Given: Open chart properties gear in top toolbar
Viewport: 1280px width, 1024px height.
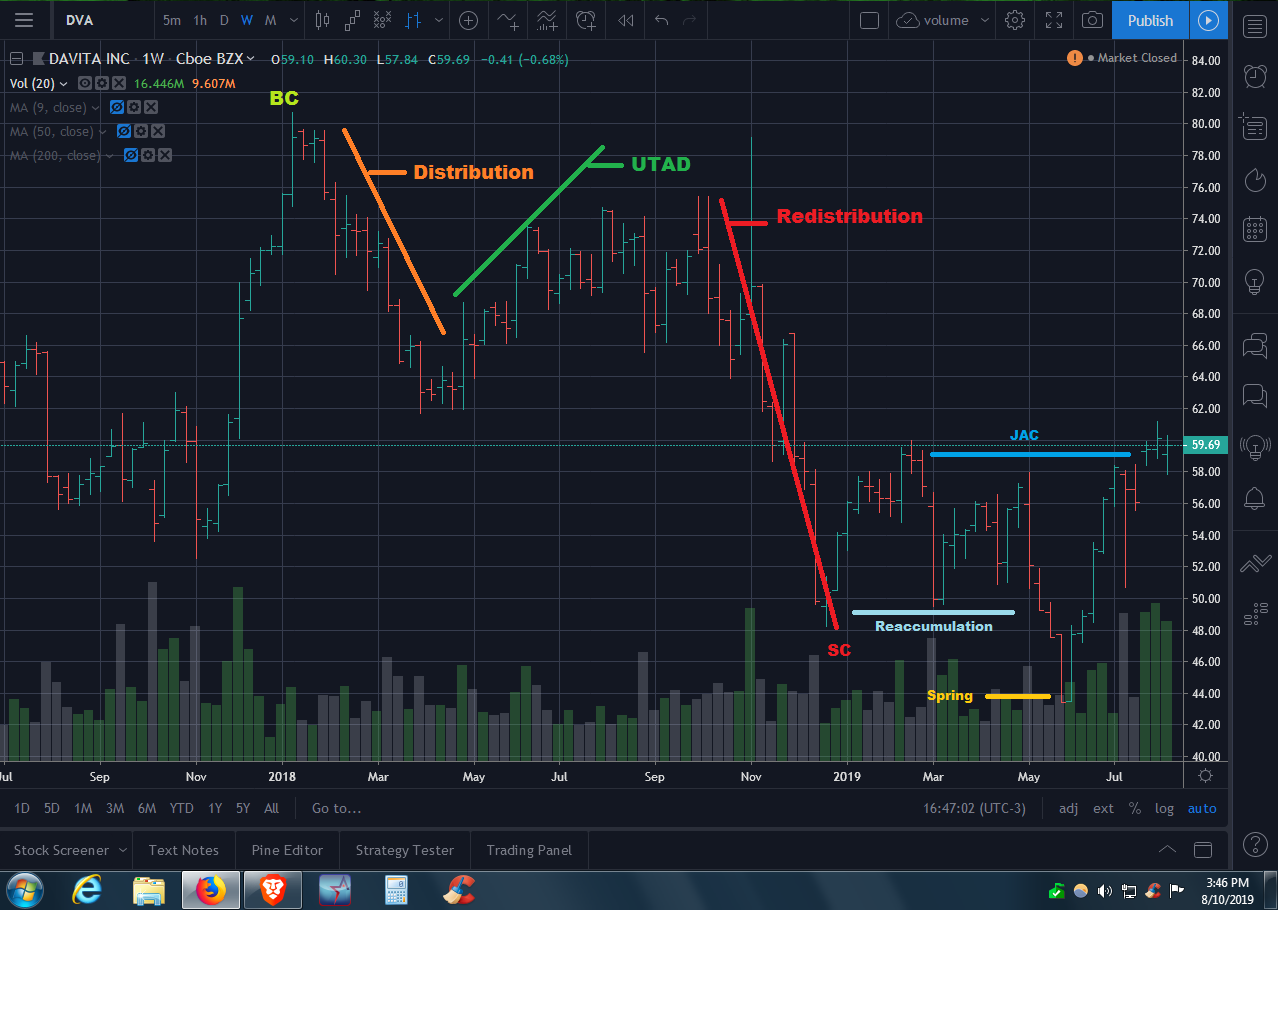Looking at the screenshot, I should (x=1015, y=20).
